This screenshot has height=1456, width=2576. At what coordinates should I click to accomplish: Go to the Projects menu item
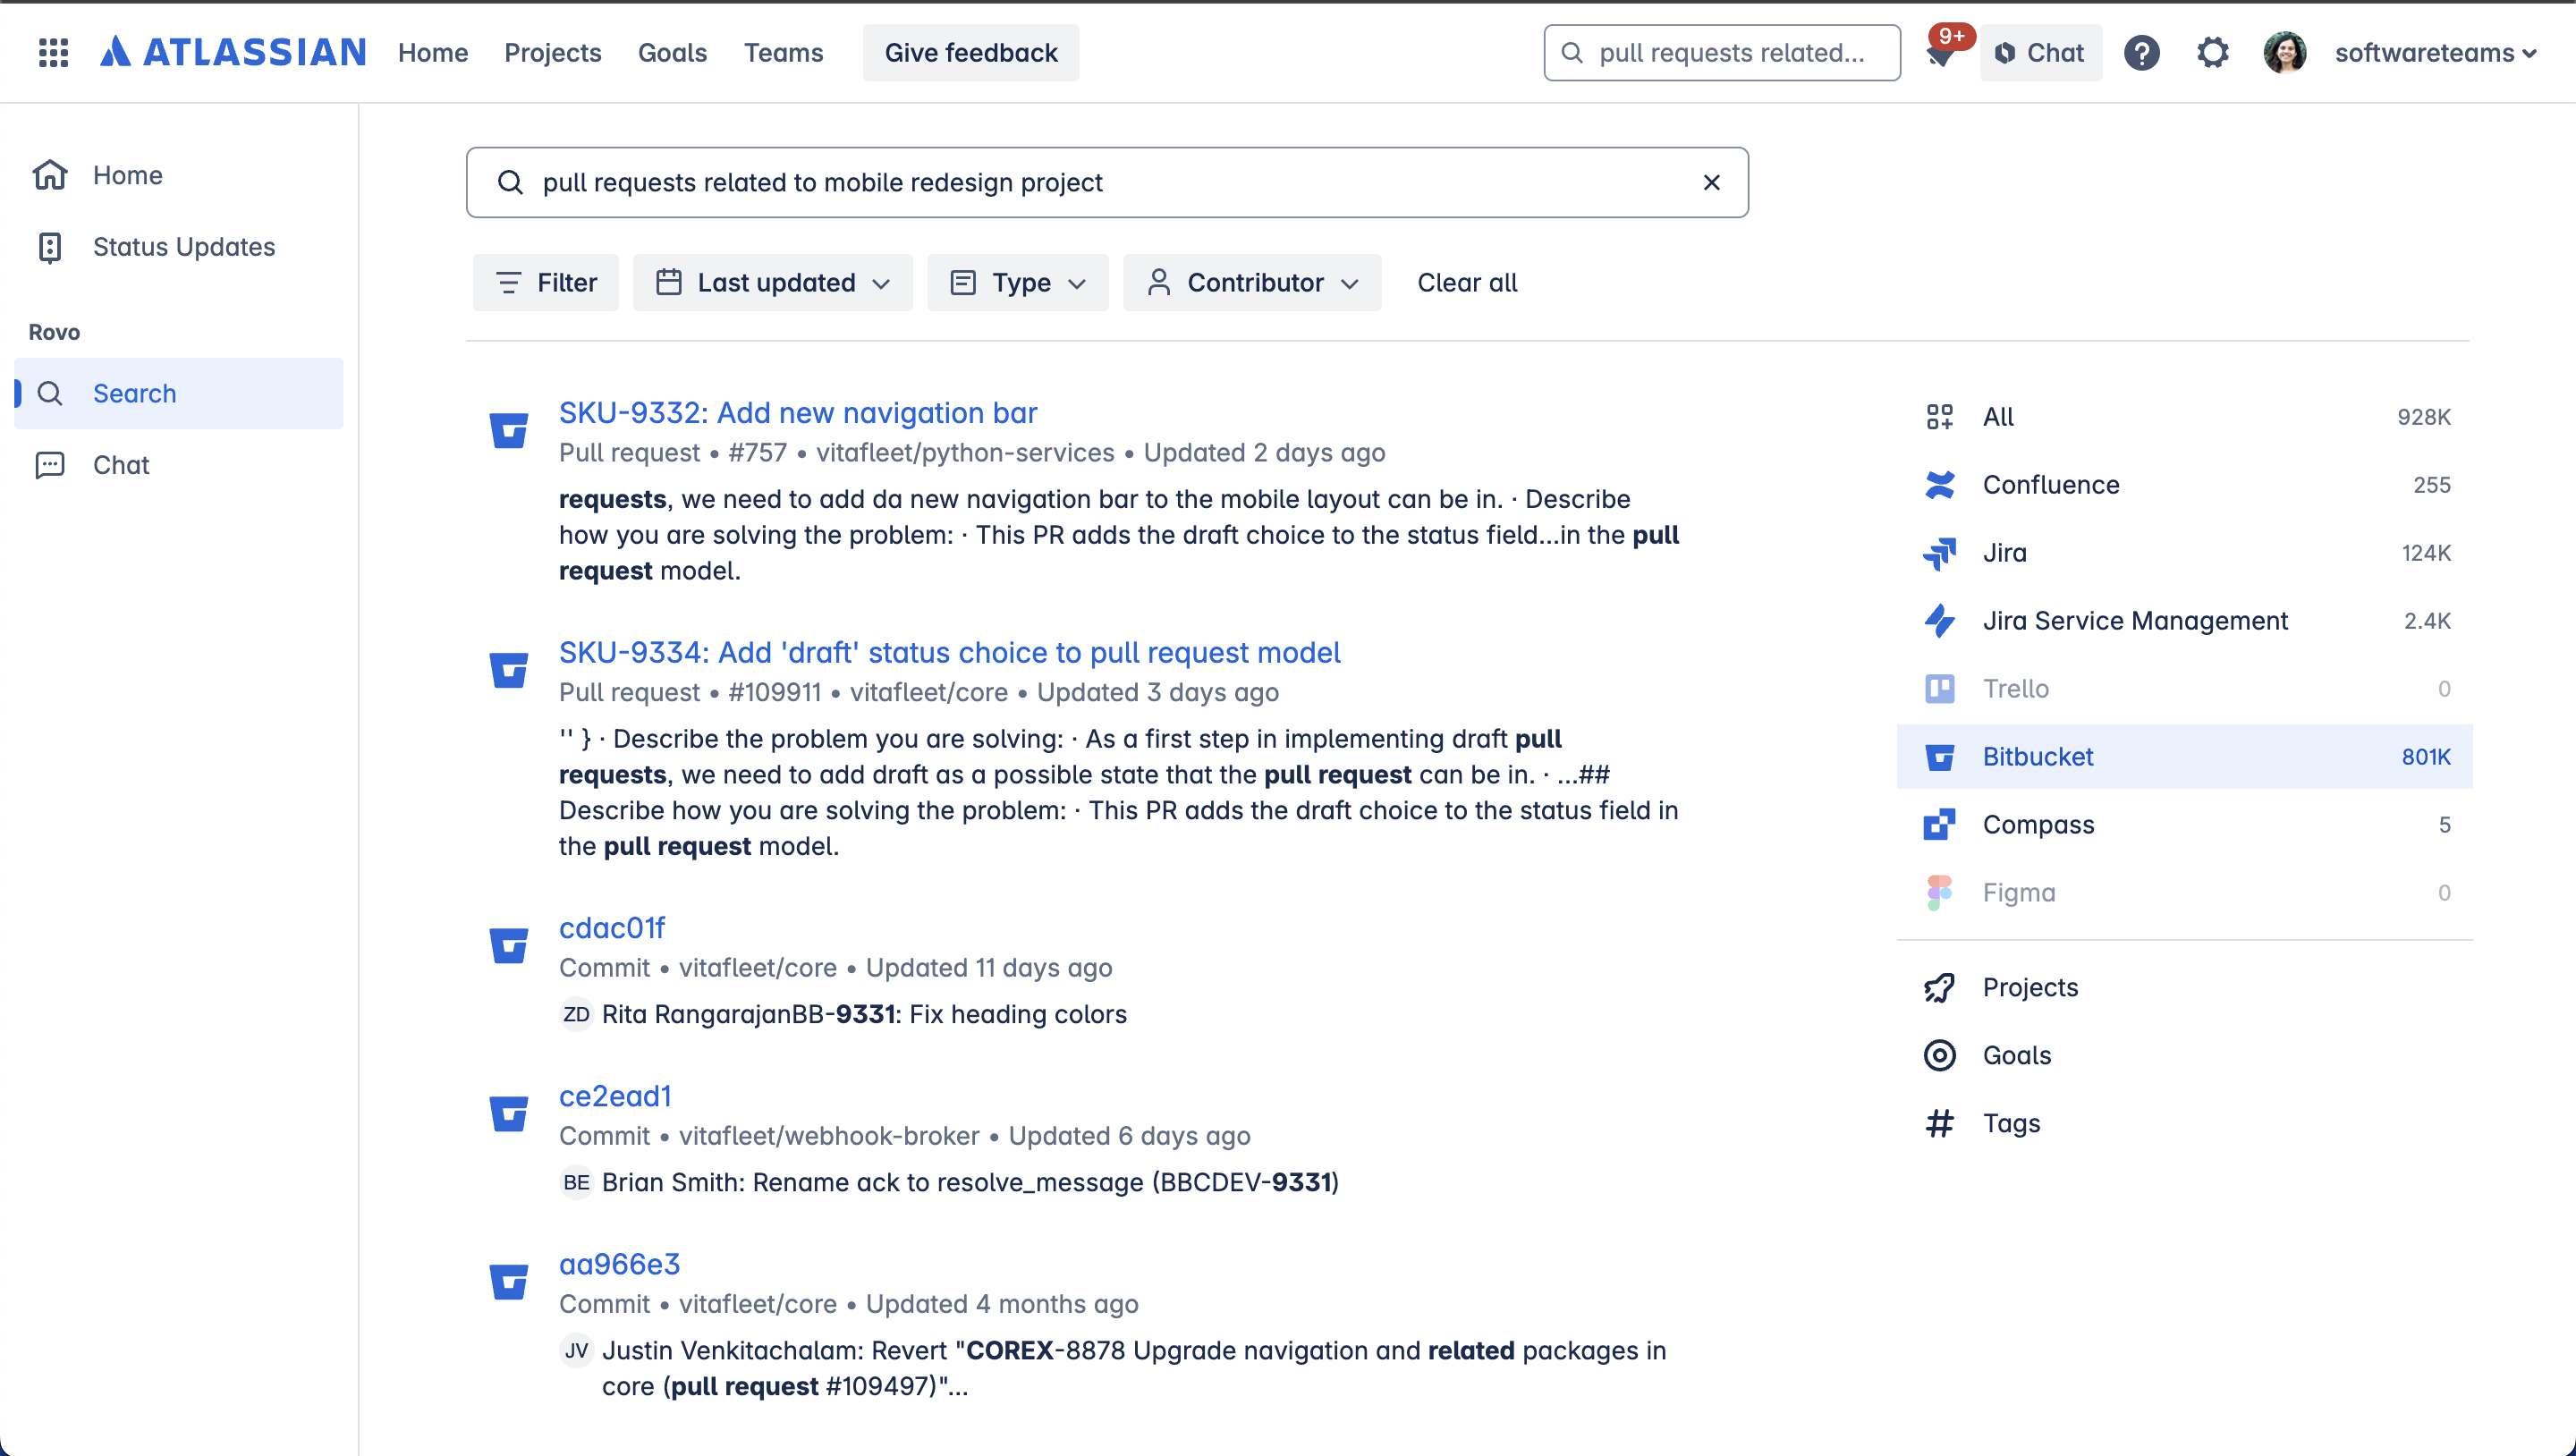point(552,52)
